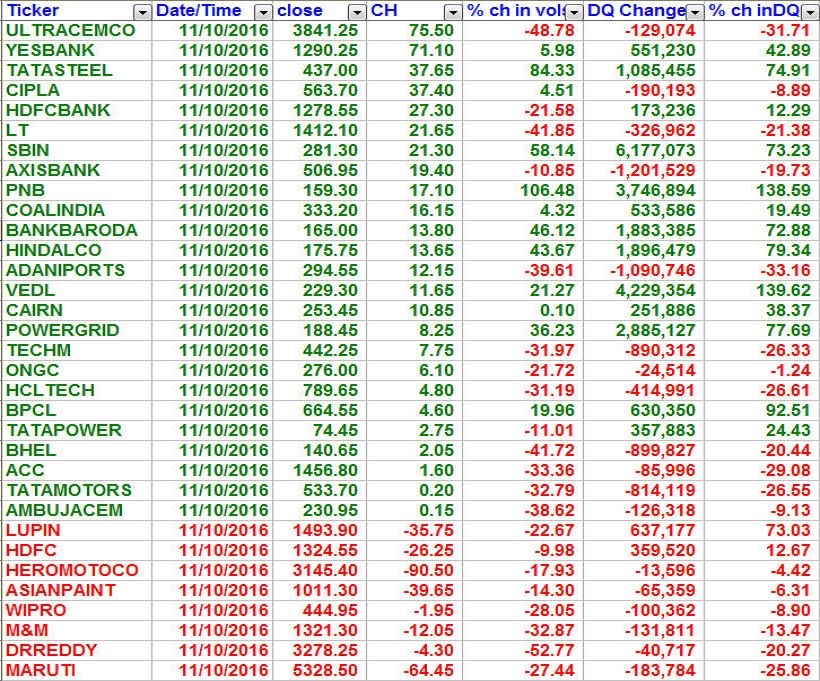Click the TATASTEEL ticker cell
The width and height of the screenshot is (820, 681).
[x=59, y=70]
